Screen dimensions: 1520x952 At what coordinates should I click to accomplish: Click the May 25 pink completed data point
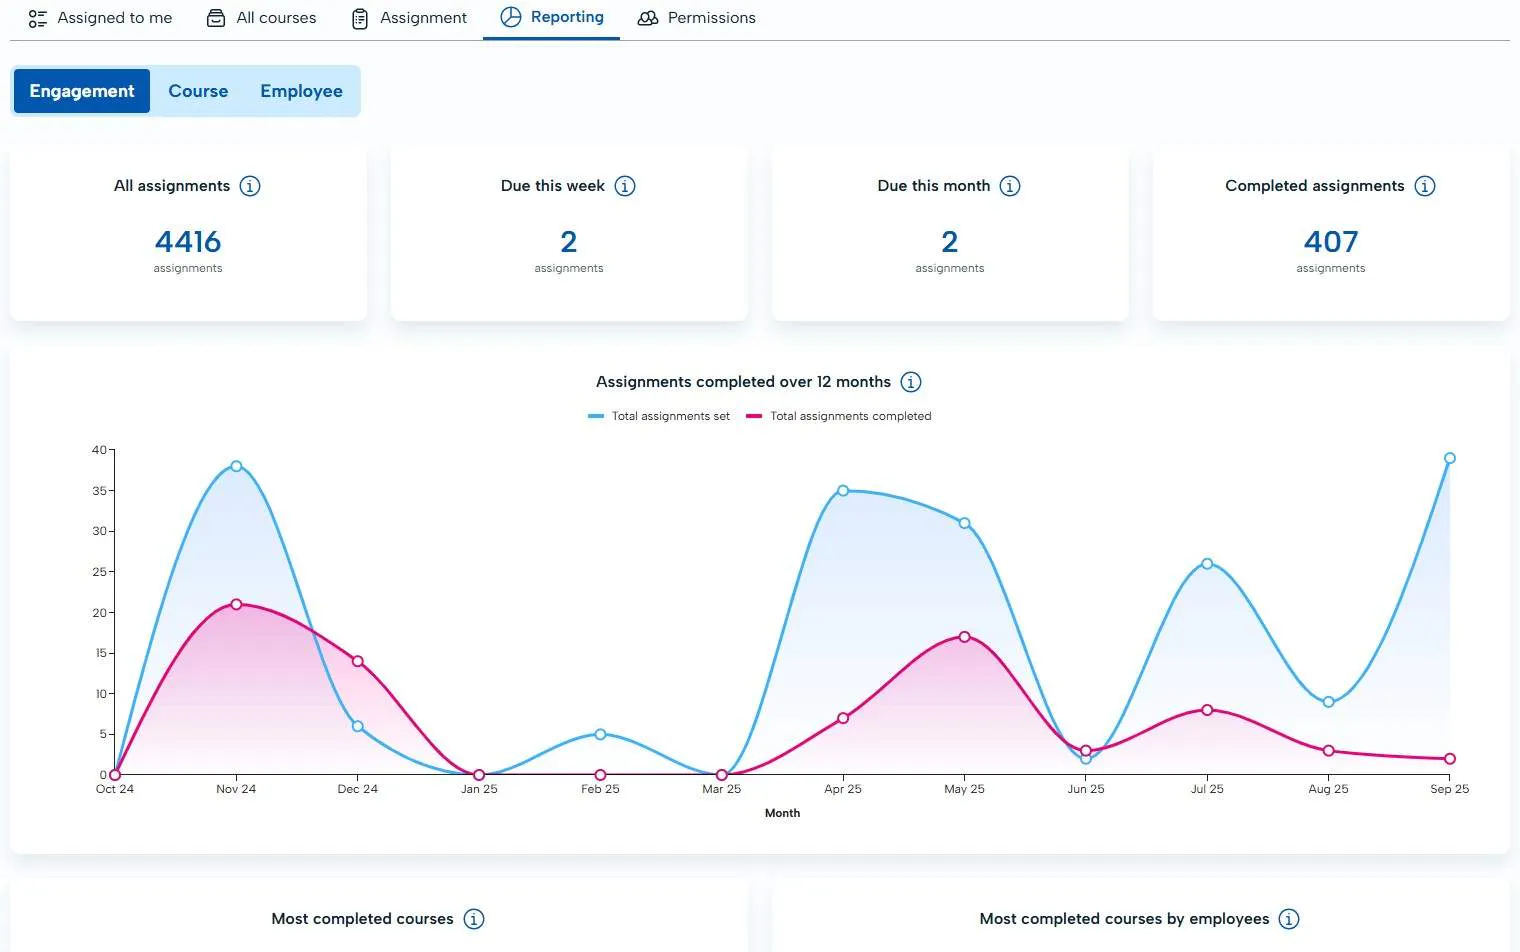click(964, 637)
